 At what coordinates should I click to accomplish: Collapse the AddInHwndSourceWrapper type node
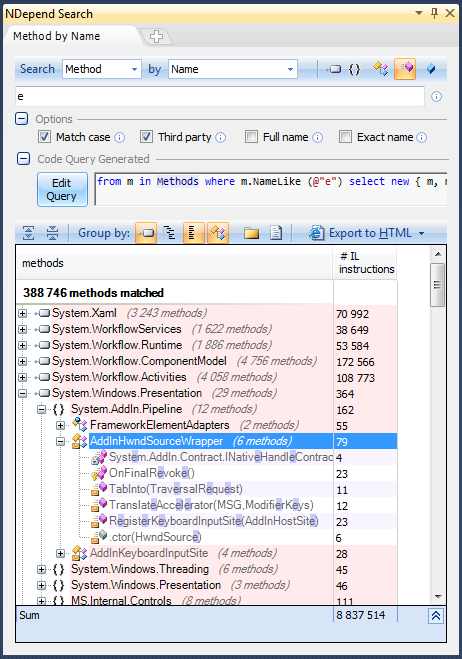tap(61, 441)
